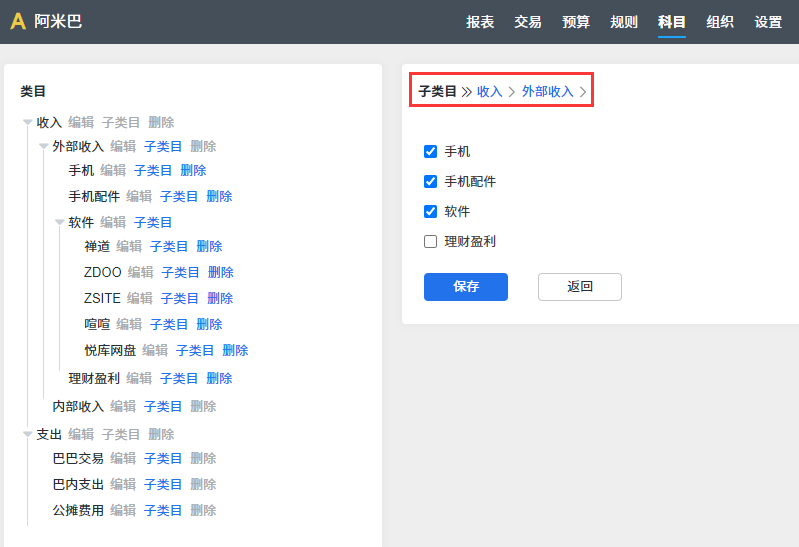
Task: Open 子类目 for 内部收入
Action: (163, 407)
